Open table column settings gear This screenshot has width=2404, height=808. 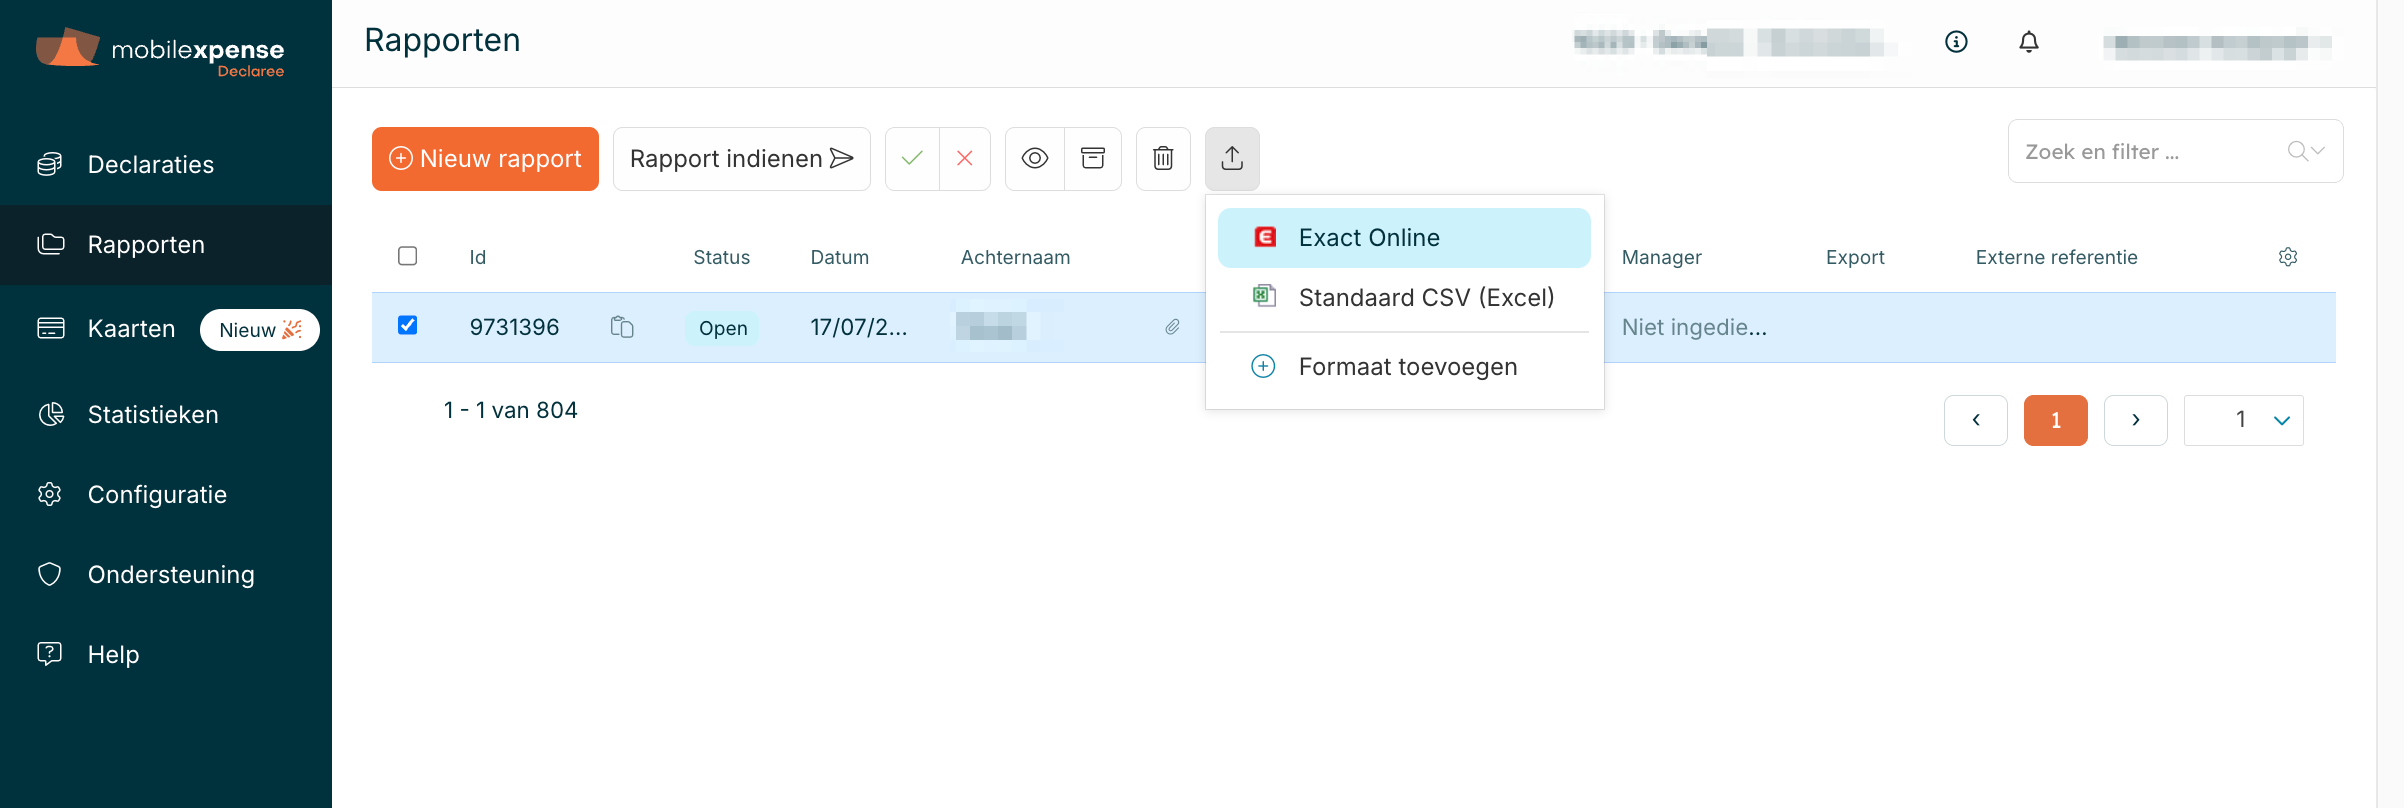coord(2288,257)
